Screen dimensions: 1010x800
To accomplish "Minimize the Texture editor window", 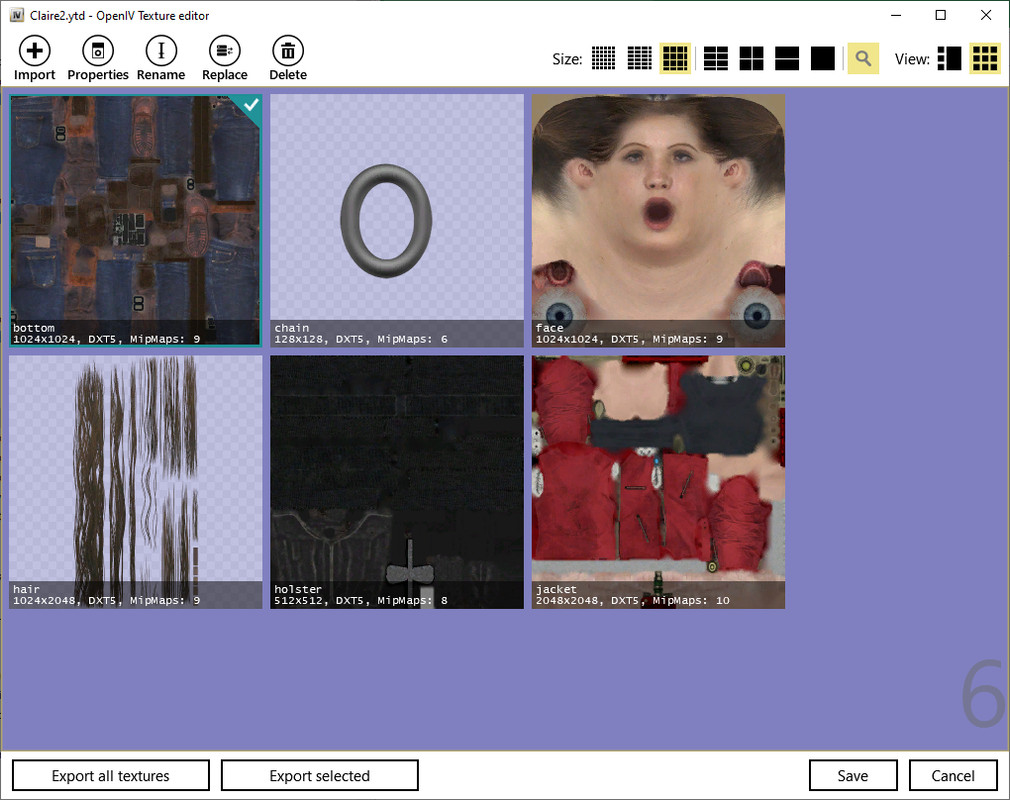I will pyautogui.click(x=896, y=15).
